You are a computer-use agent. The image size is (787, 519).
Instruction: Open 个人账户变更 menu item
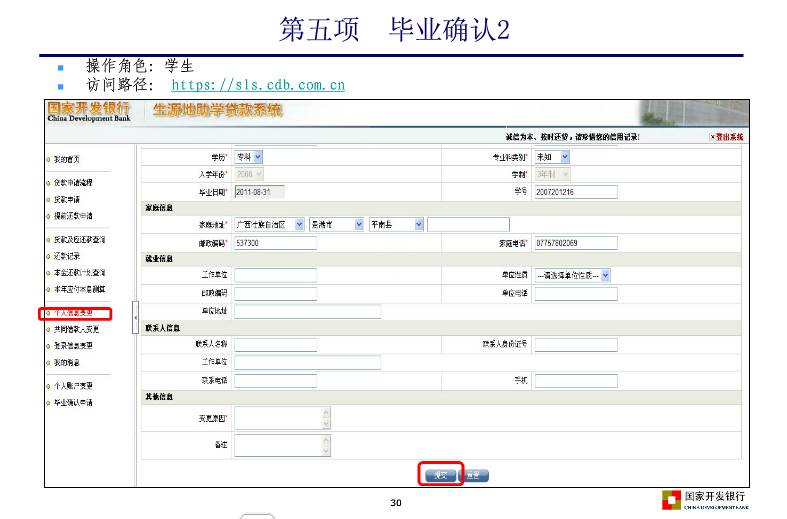click(74, 385)
